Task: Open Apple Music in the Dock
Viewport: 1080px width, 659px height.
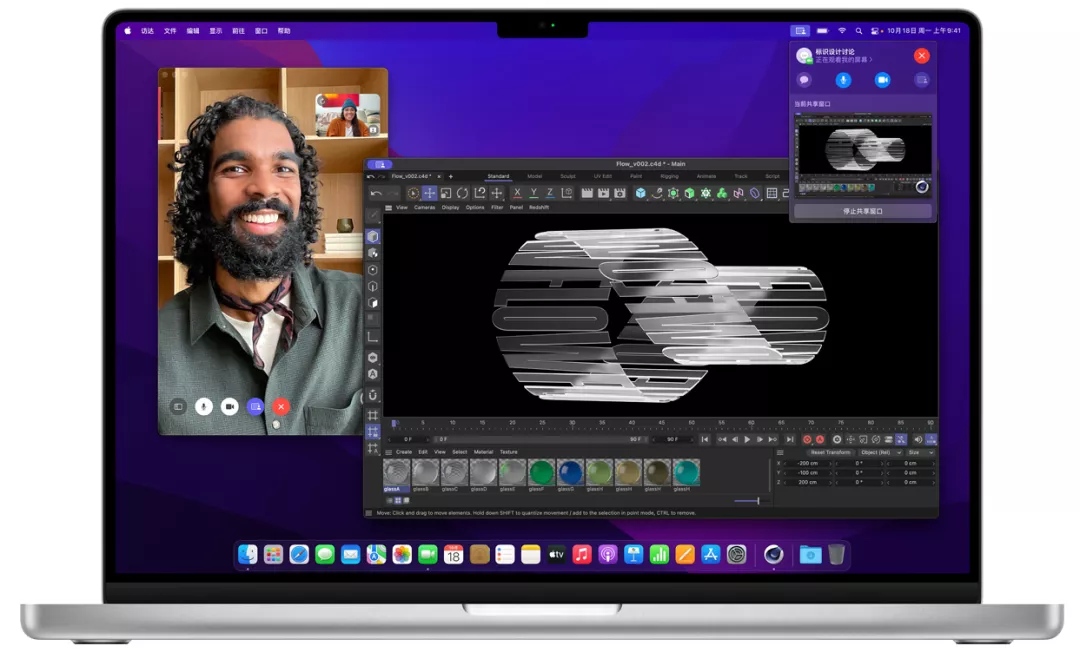Action: click(582, 554)
